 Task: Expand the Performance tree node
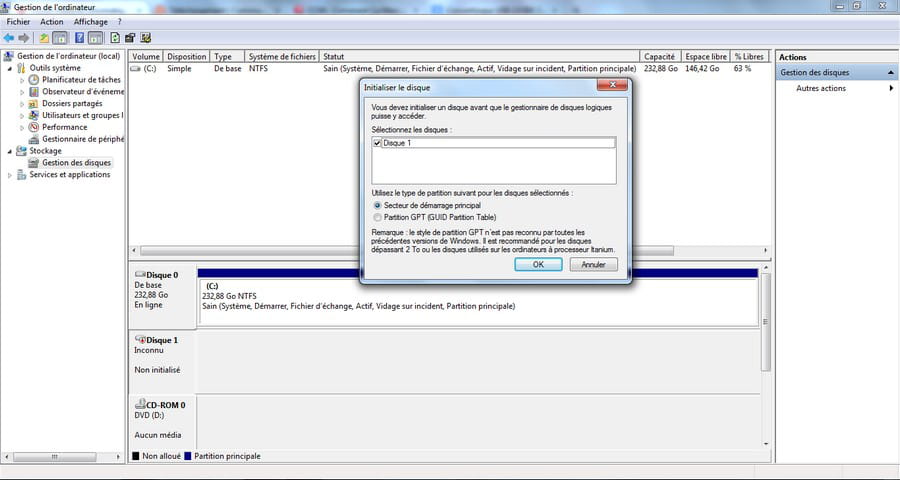pos(22,127)
